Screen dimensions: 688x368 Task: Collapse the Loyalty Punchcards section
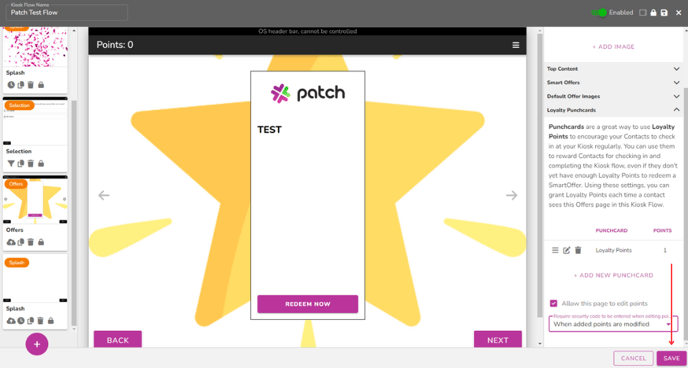pos(613,110)
